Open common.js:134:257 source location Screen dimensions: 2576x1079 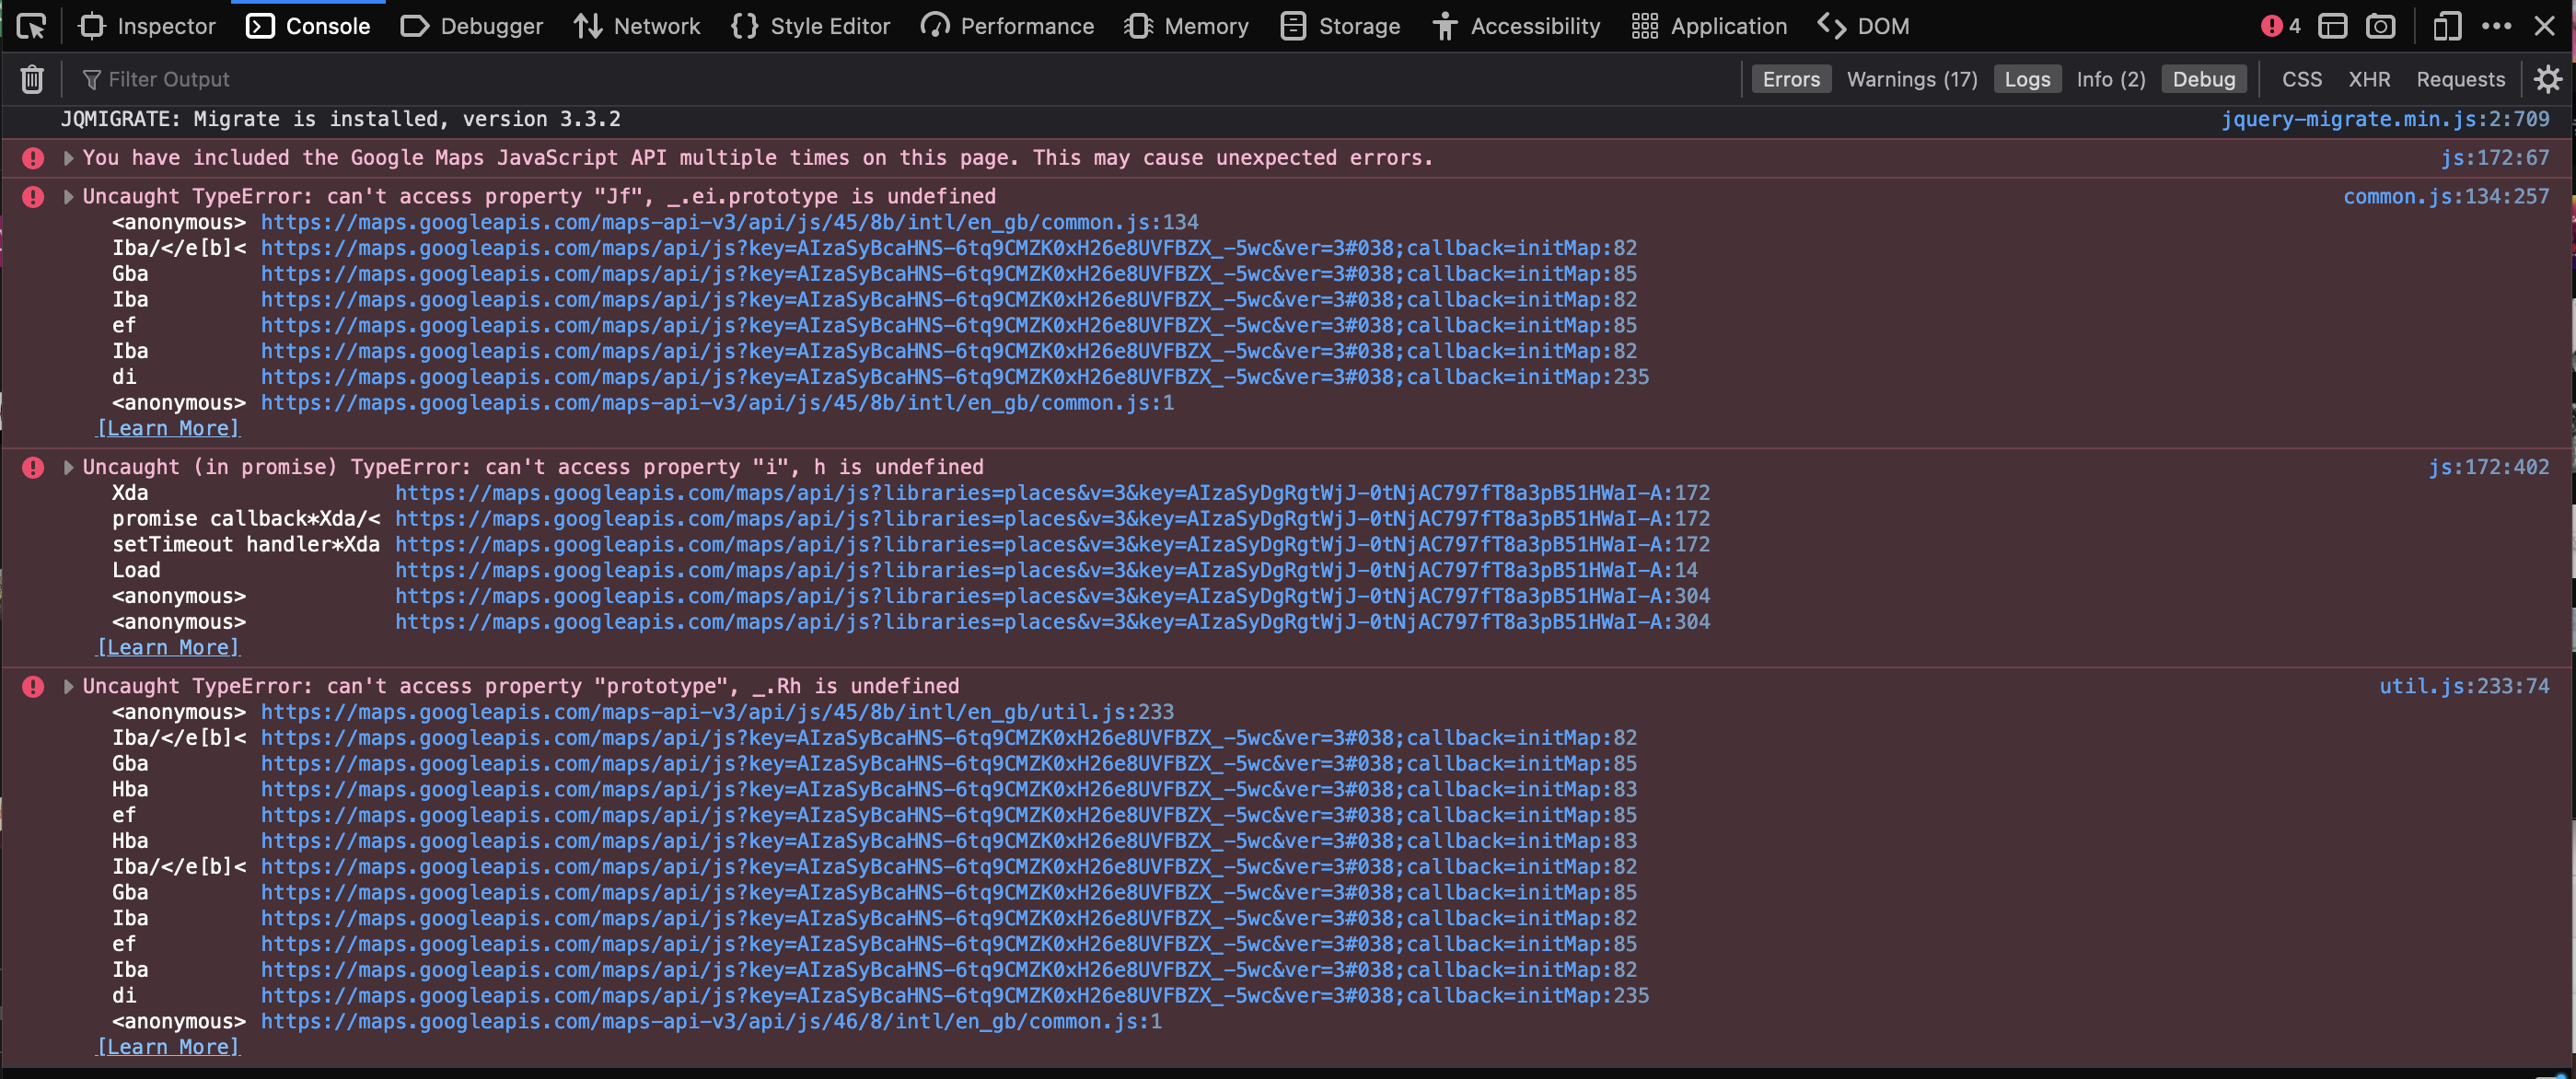[x=2446, y=197]
